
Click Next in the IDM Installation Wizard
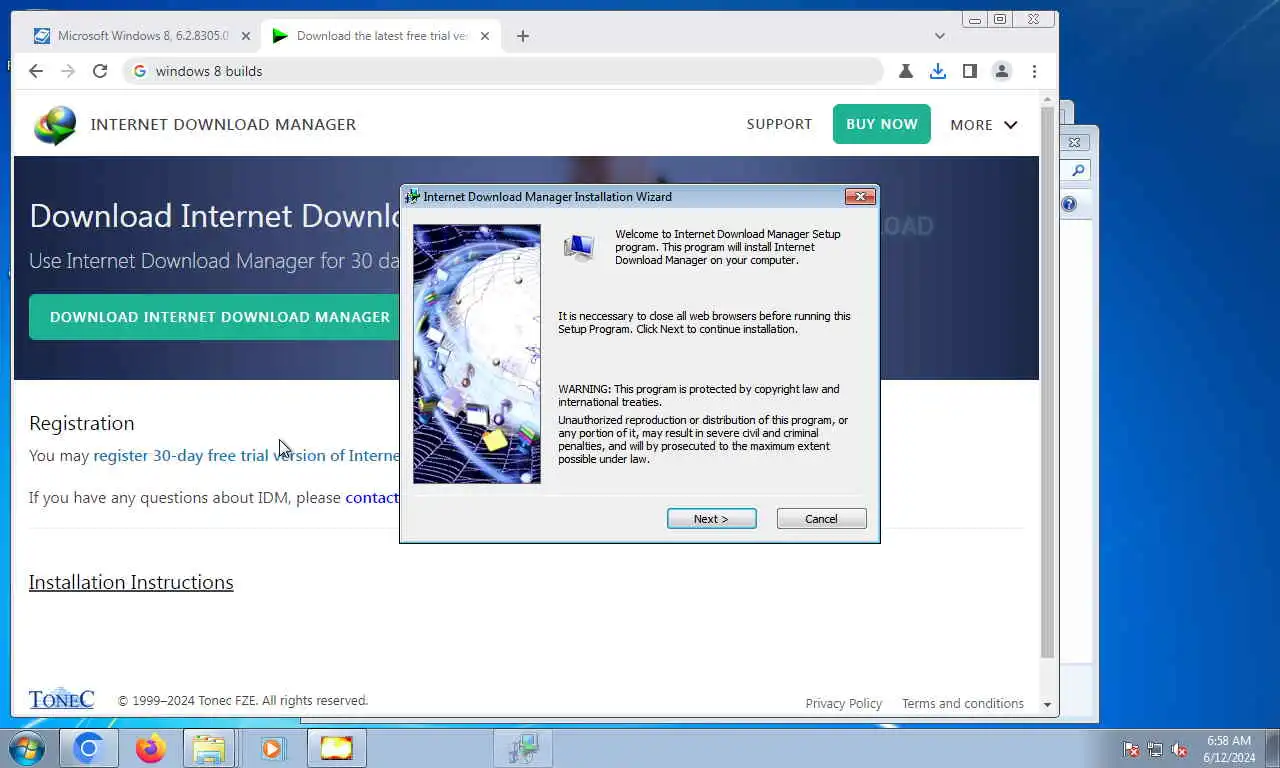coord(711,519)
